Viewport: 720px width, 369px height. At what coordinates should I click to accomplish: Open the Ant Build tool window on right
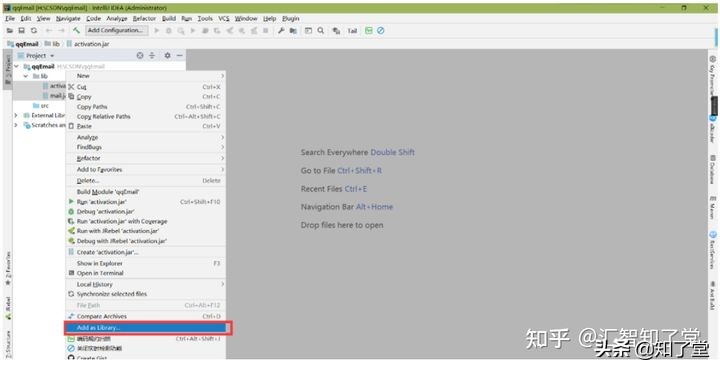point(712,296)
